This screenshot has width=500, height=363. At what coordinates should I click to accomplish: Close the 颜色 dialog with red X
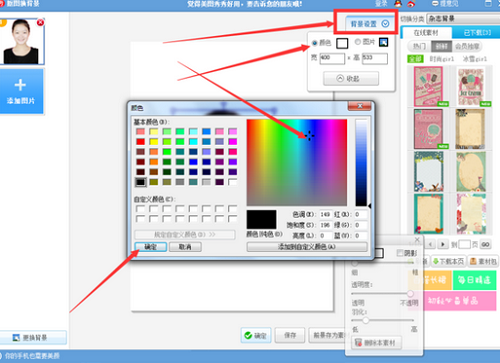(x=360, y=106)
